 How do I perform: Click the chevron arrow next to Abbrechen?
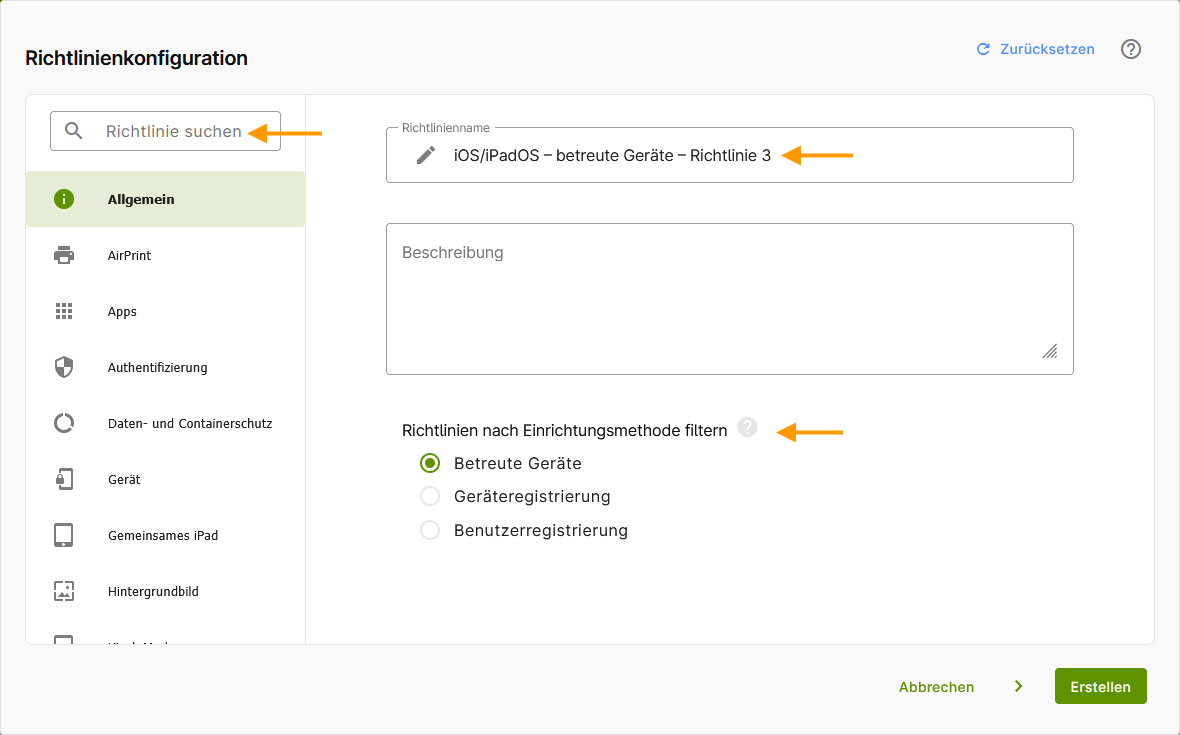click(x=1018, y=686)
